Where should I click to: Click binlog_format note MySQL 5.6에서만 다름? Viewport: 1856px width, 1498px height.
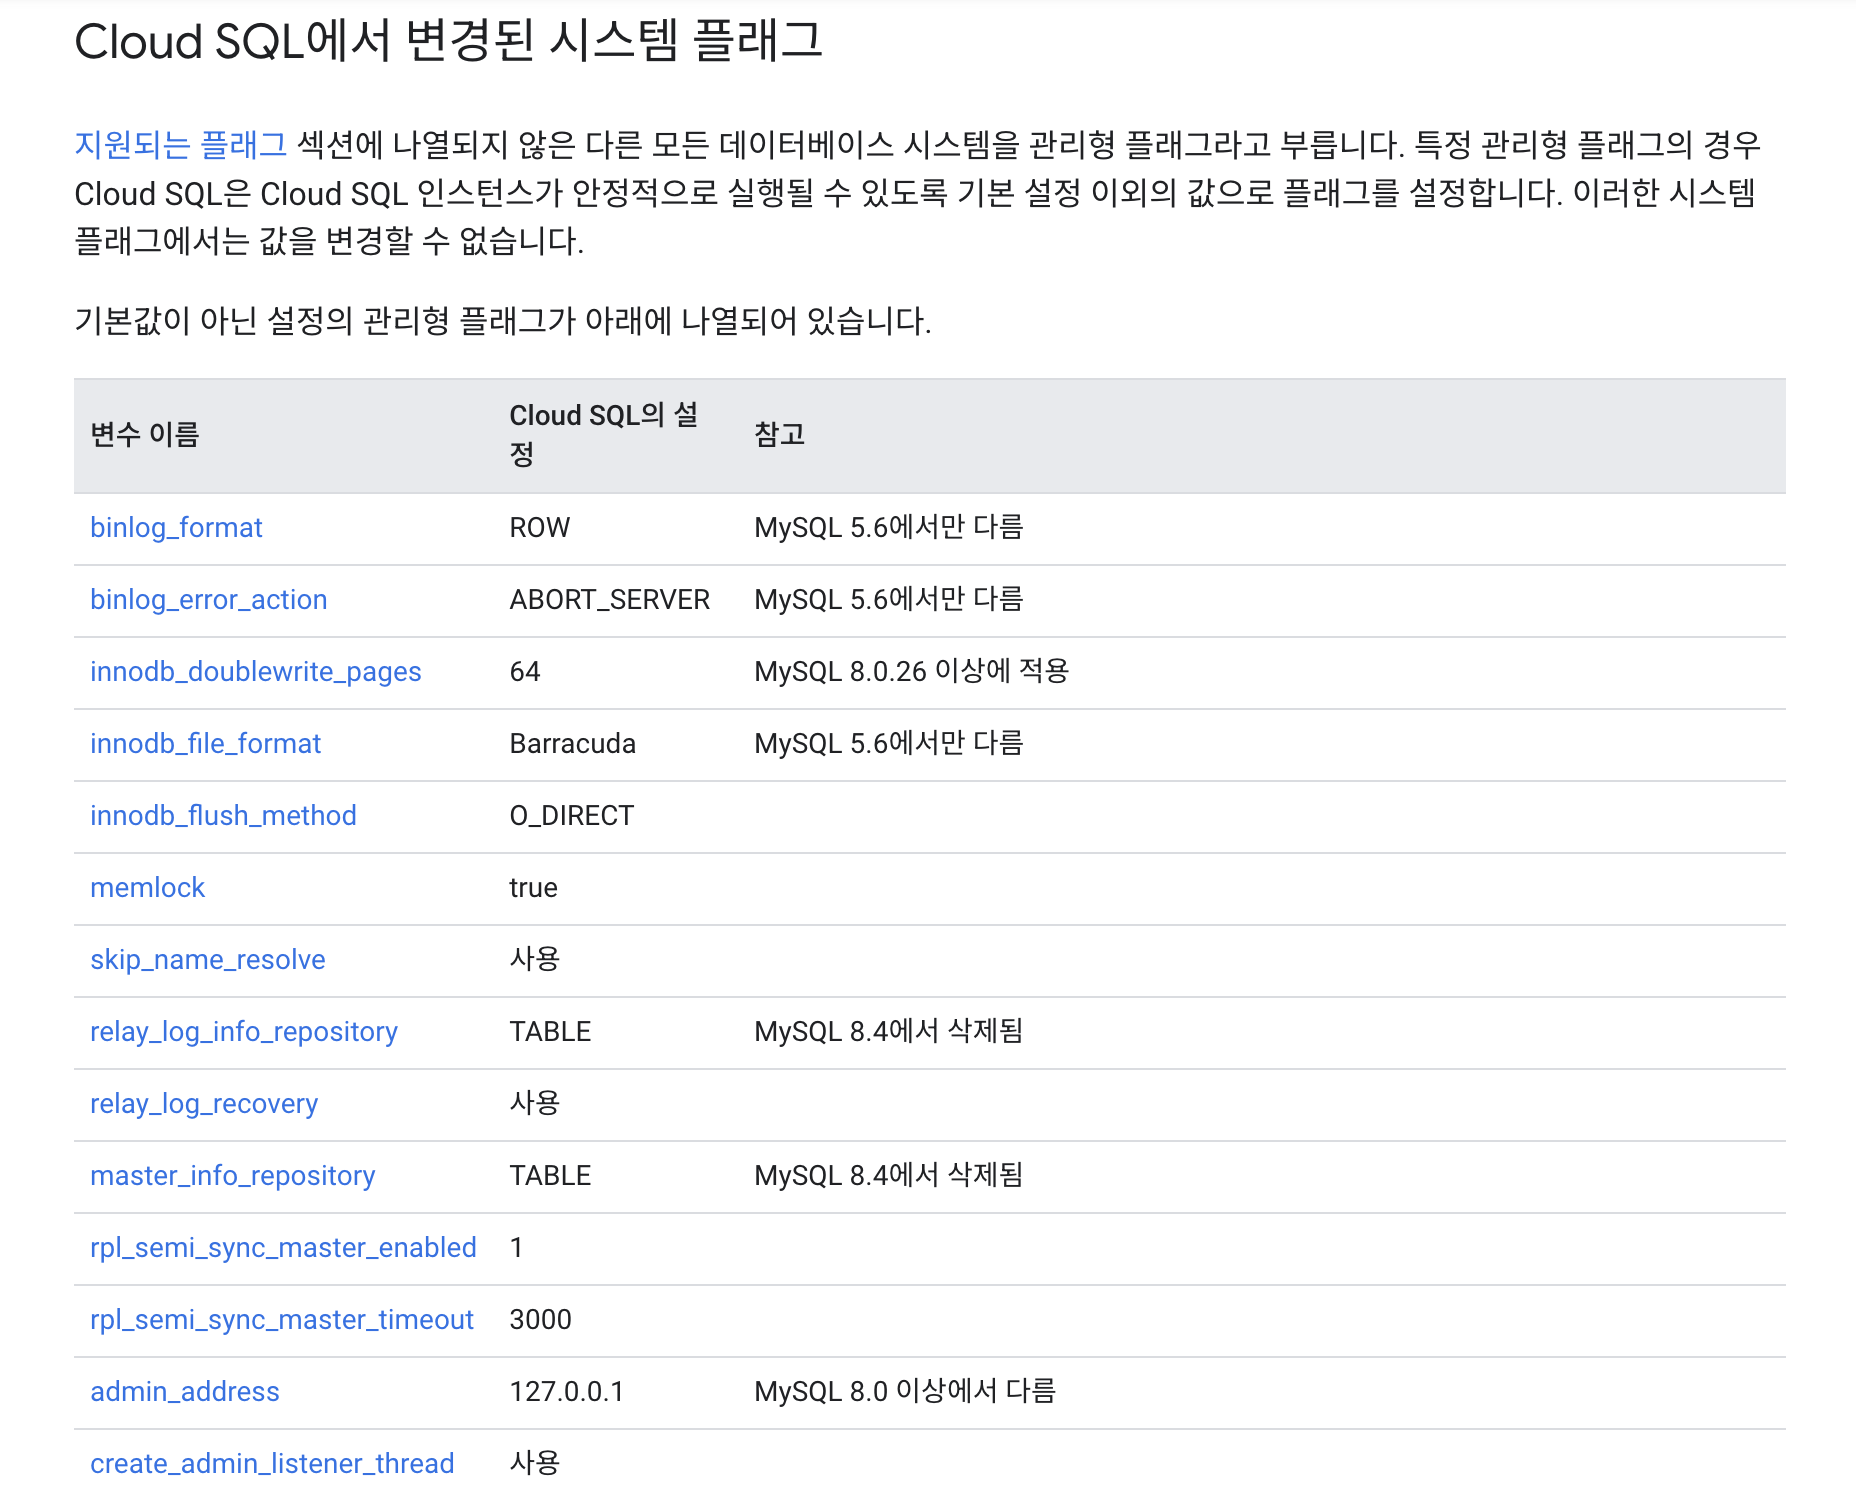(x=889, y=528)
